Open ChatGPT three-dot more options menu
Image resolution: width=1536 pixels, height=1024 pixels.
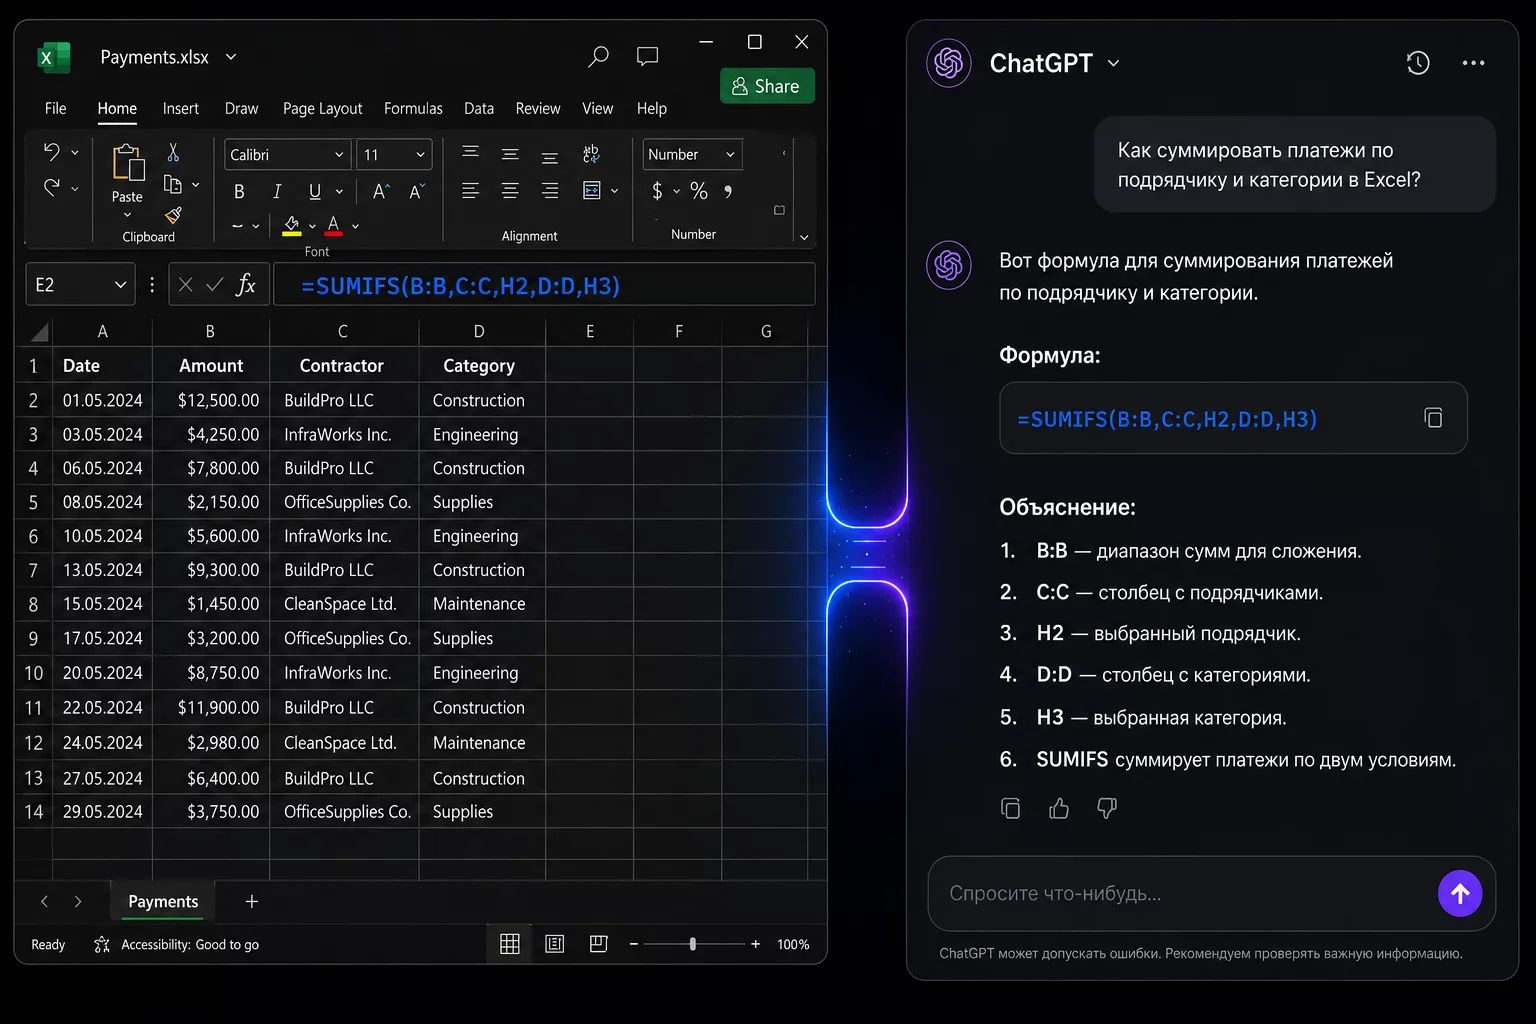1473,63
